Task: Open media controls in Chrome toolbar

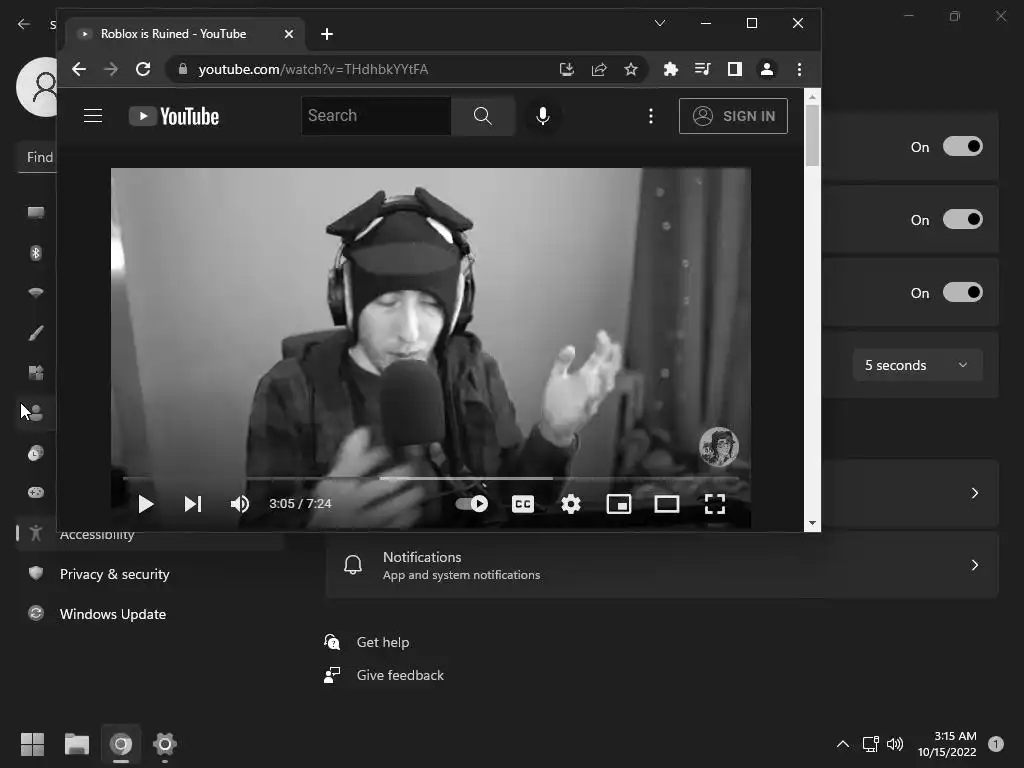Action: 703,69
